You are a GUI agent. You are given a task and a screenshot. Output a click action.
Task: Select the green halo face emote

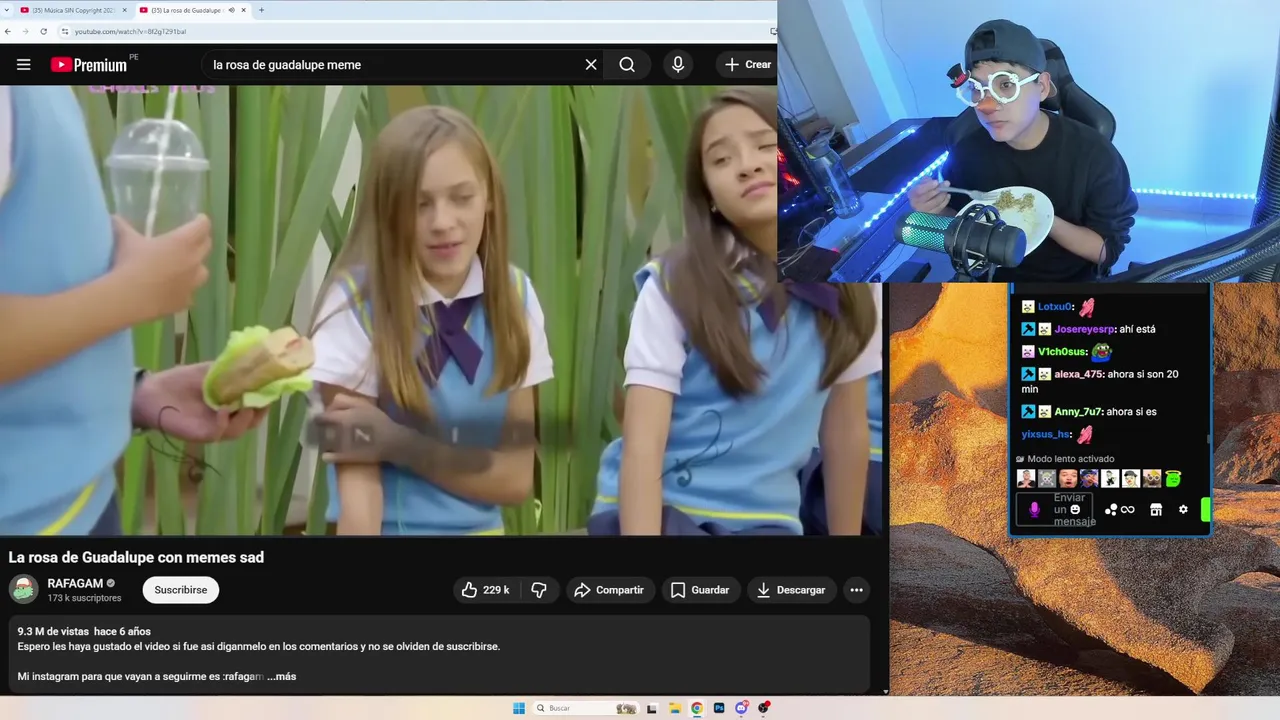coord(1173,479)
